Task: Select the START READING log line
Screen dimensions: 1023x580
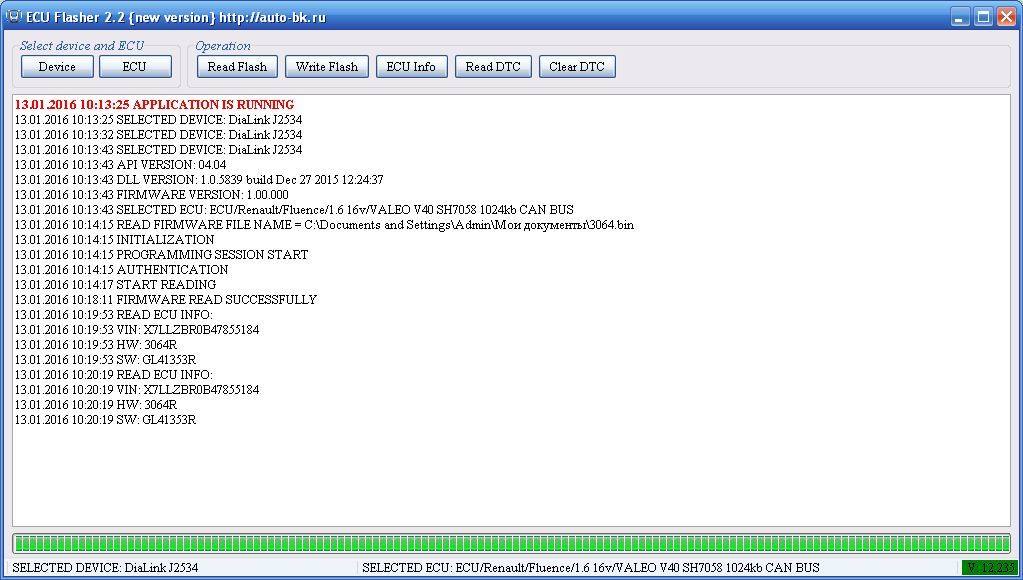Action: click(x=115, y=285)
